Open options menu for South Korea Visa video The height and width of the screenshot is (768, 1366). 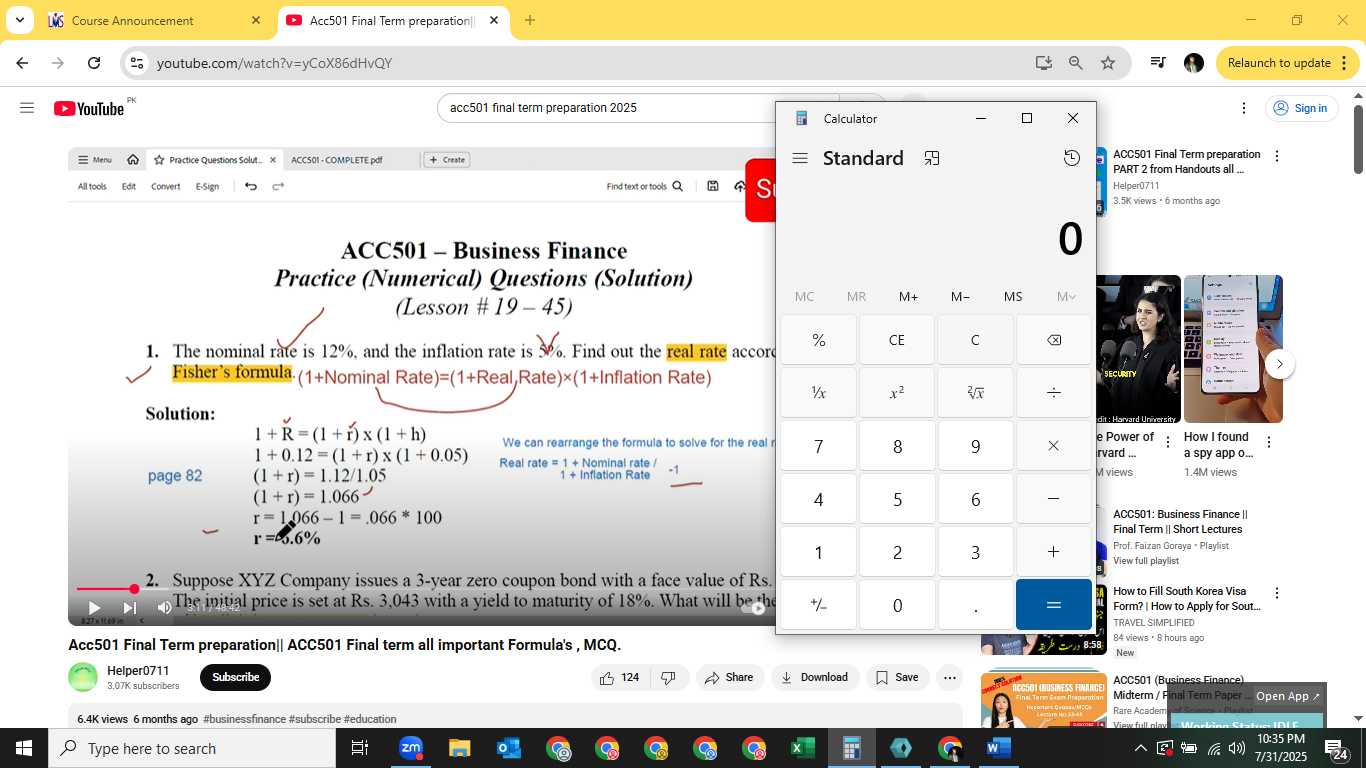coord(1276,593)
